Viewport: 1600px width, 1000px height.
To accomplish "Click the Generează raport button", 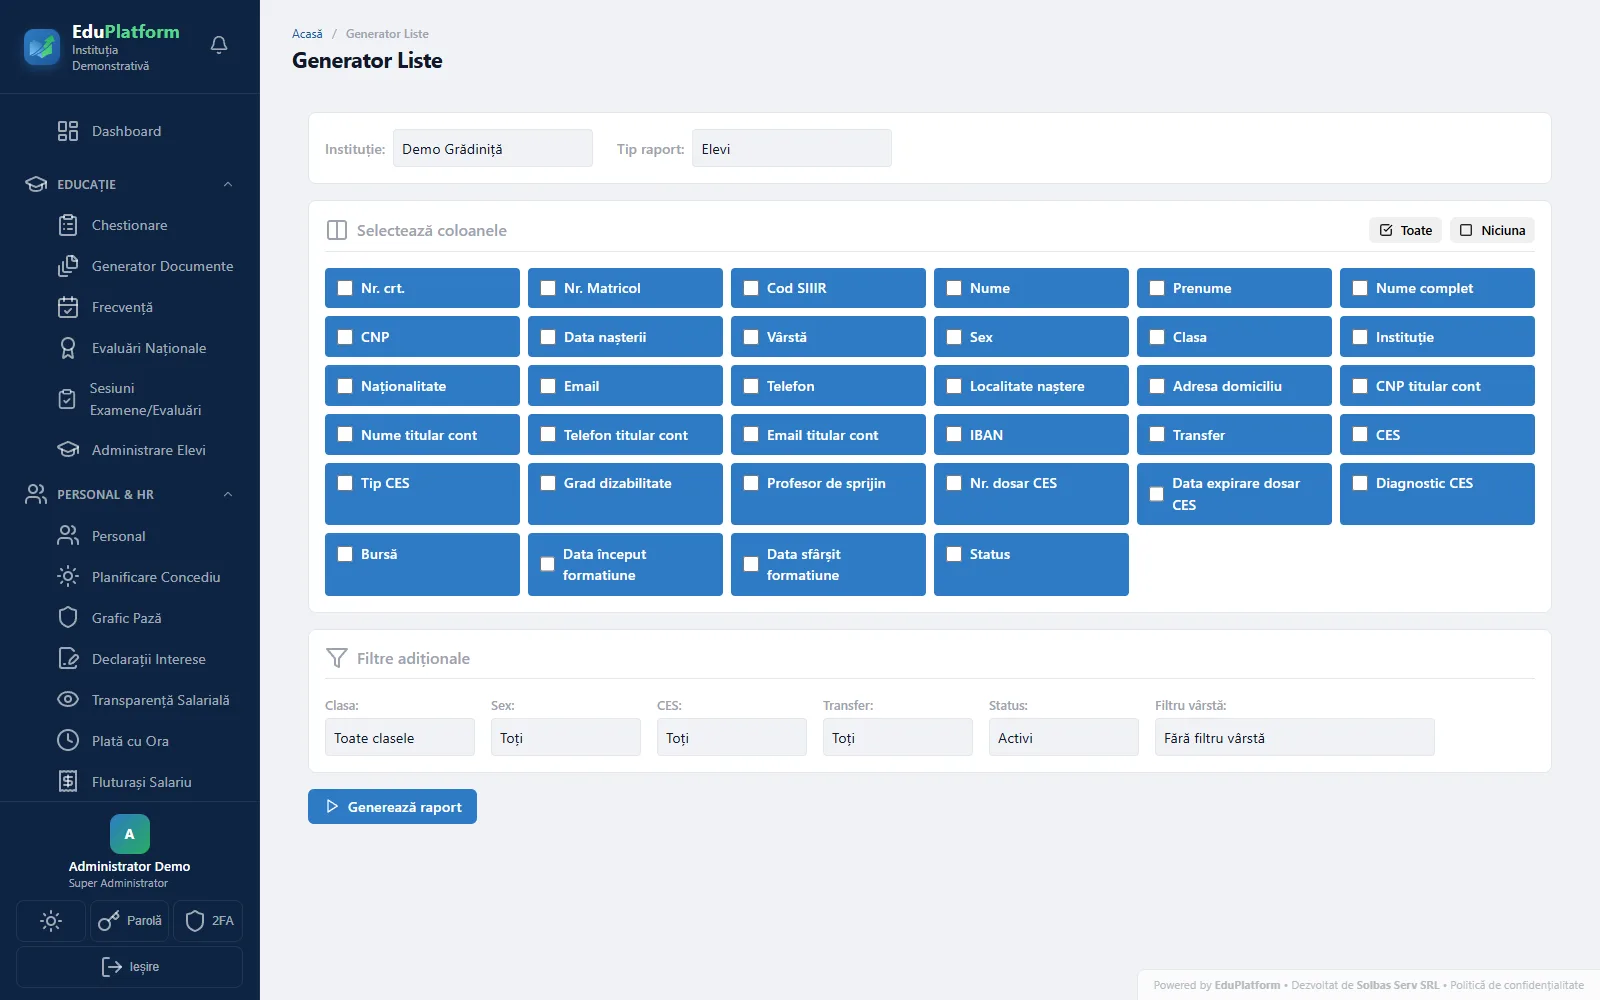I will point(392,807).
